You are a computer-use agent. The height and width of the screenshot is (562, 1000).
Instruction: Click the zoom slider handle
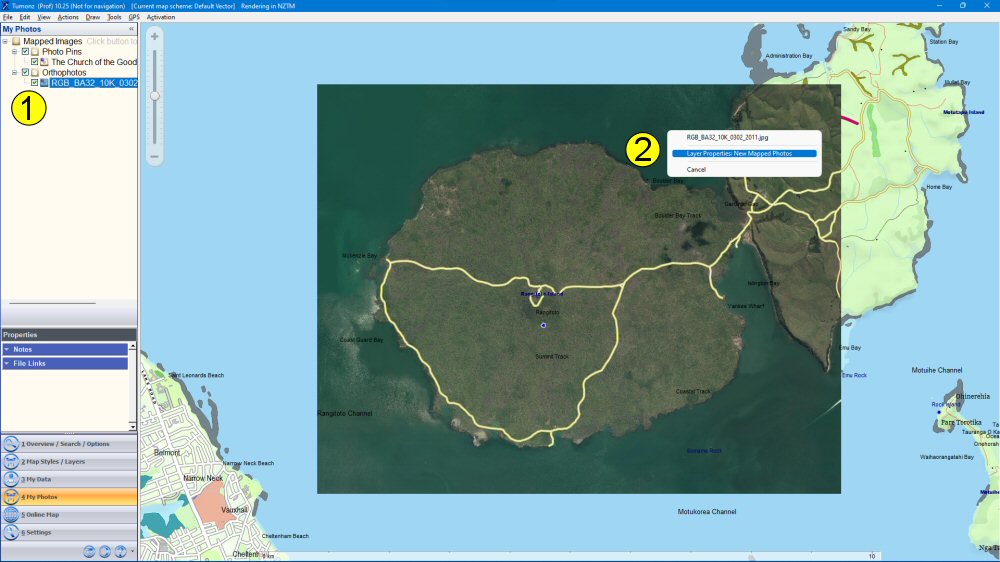[x=154, y=96]
